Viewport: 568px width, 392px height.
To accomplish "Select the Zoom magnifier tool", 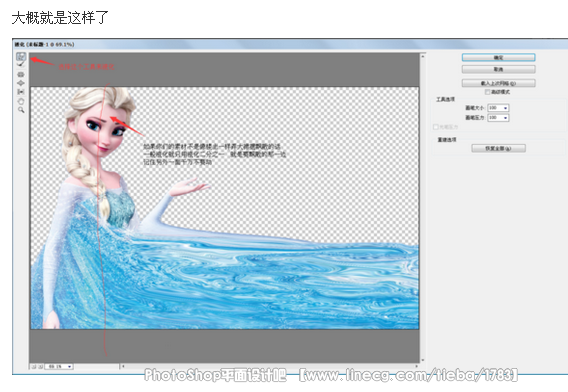I will point(21,109).
